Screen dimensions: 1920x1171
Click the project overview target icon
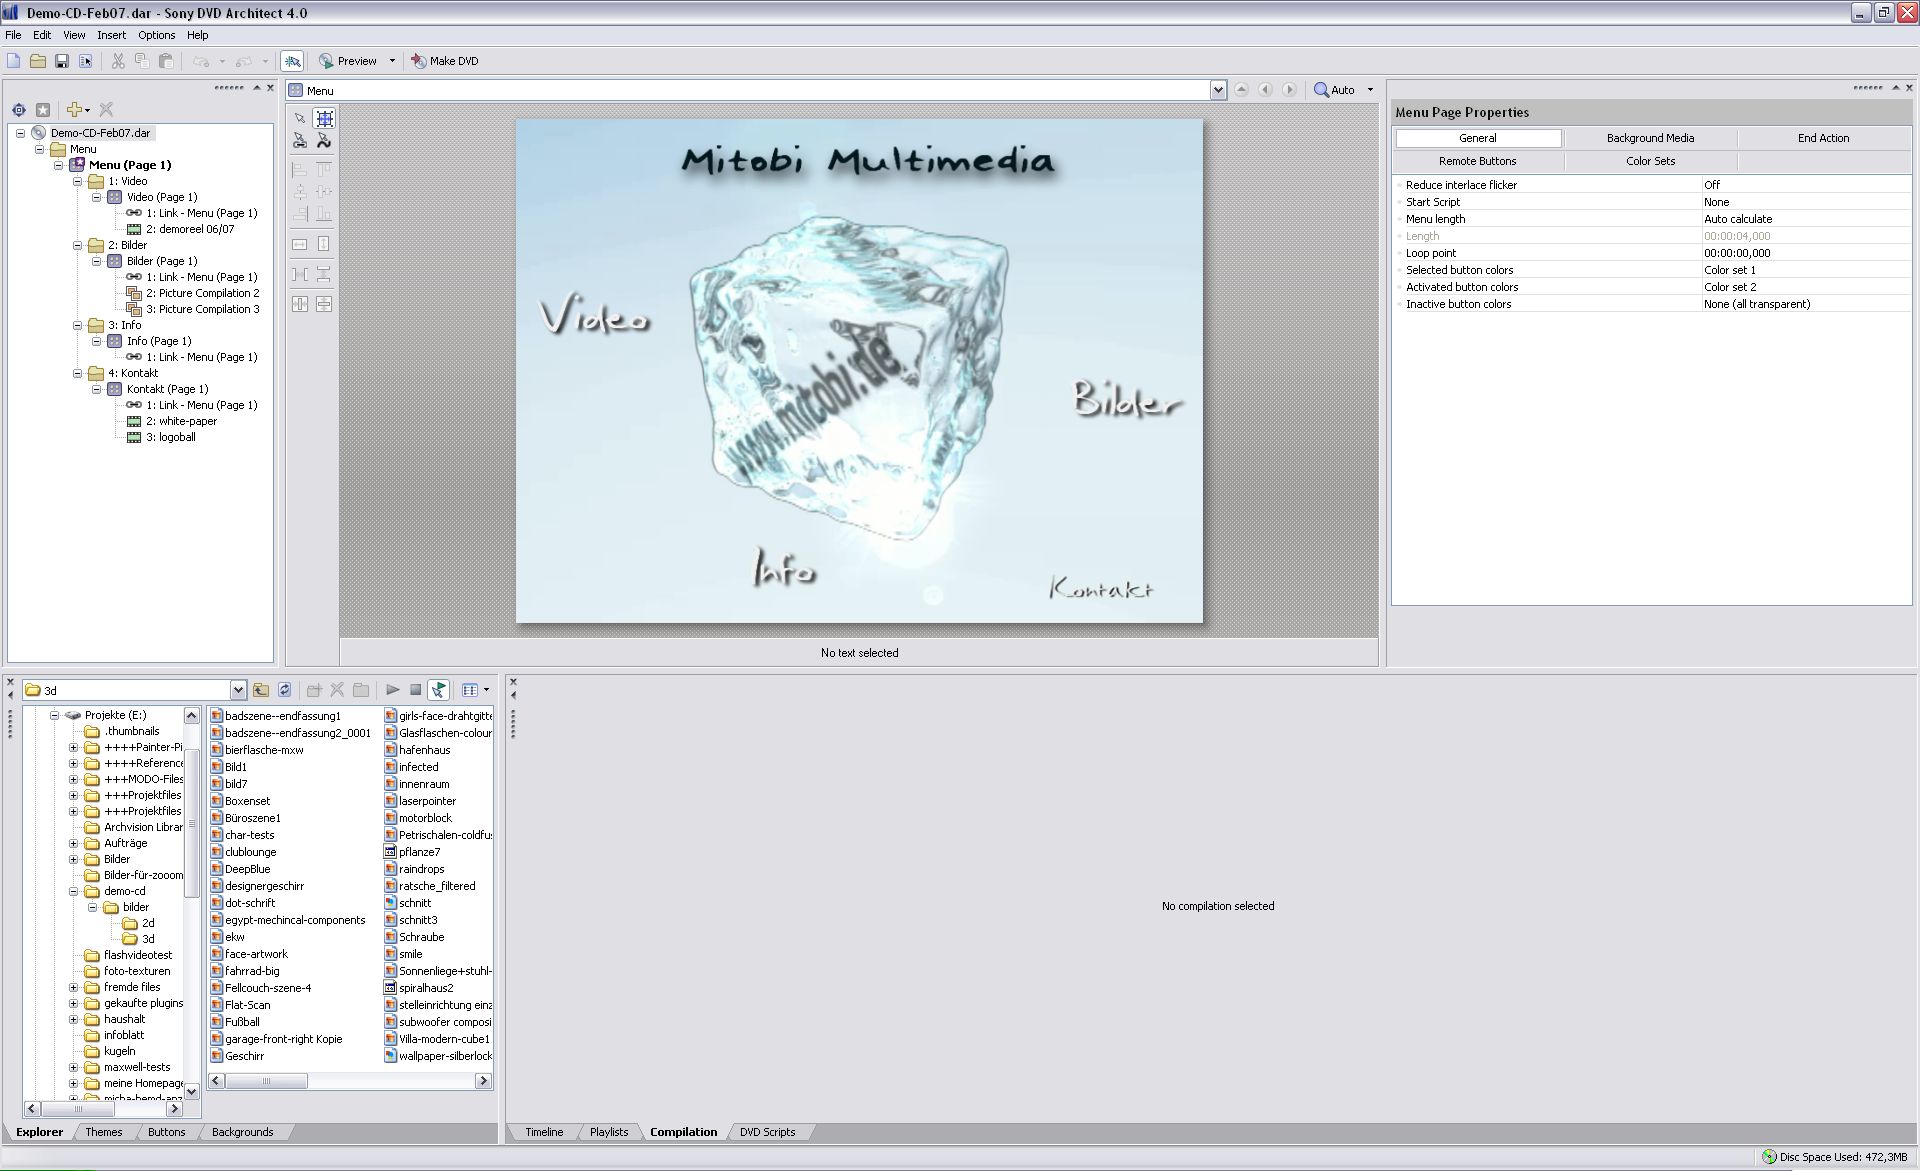click(x=19, y=110)
